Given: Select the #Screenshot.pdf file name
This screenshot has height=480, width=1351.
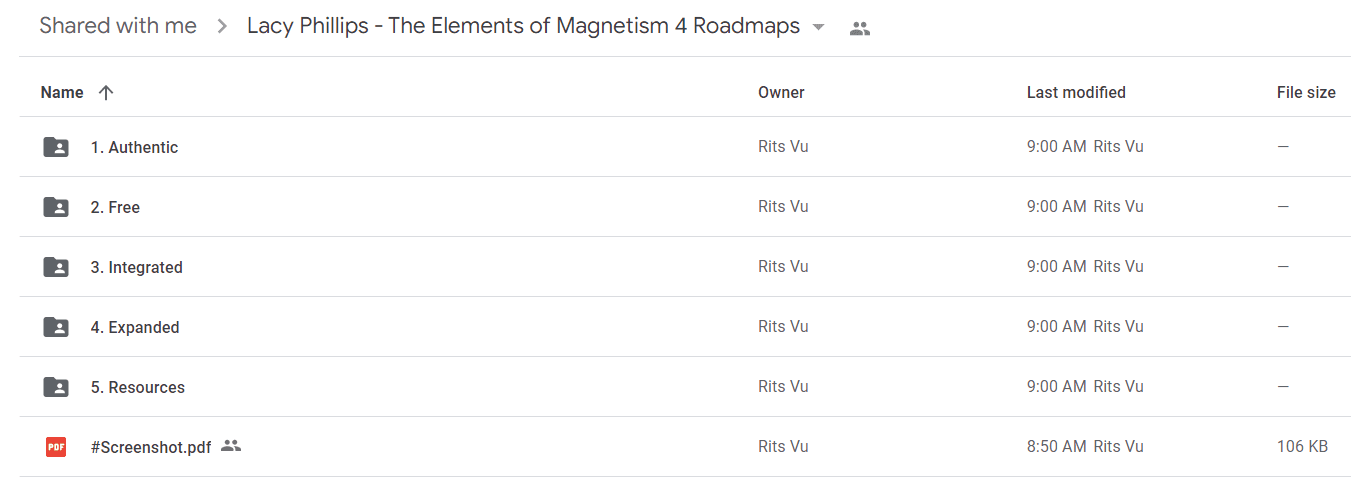Looking at the screenshot, I should click(x=151, y=447).
